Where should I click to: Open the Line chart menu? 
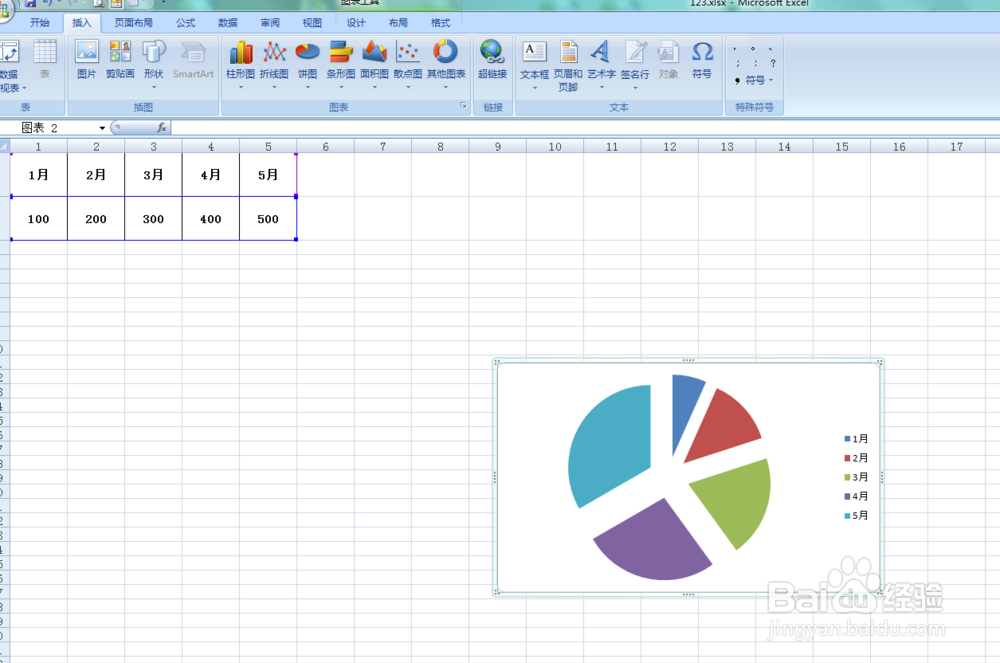click(274, 64)
